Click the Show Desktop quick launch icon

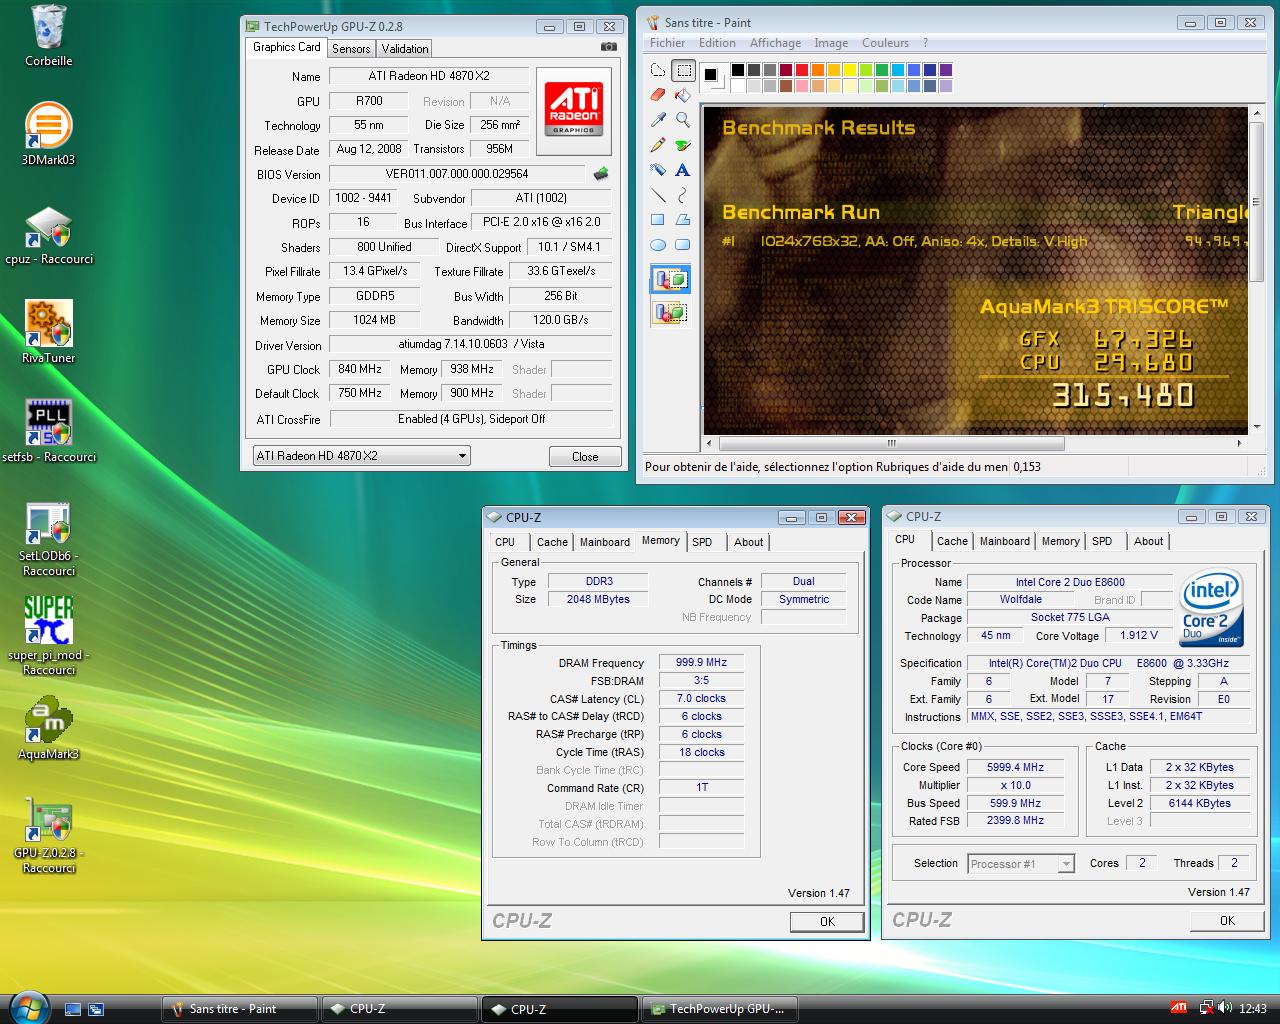coord(72,1009)
